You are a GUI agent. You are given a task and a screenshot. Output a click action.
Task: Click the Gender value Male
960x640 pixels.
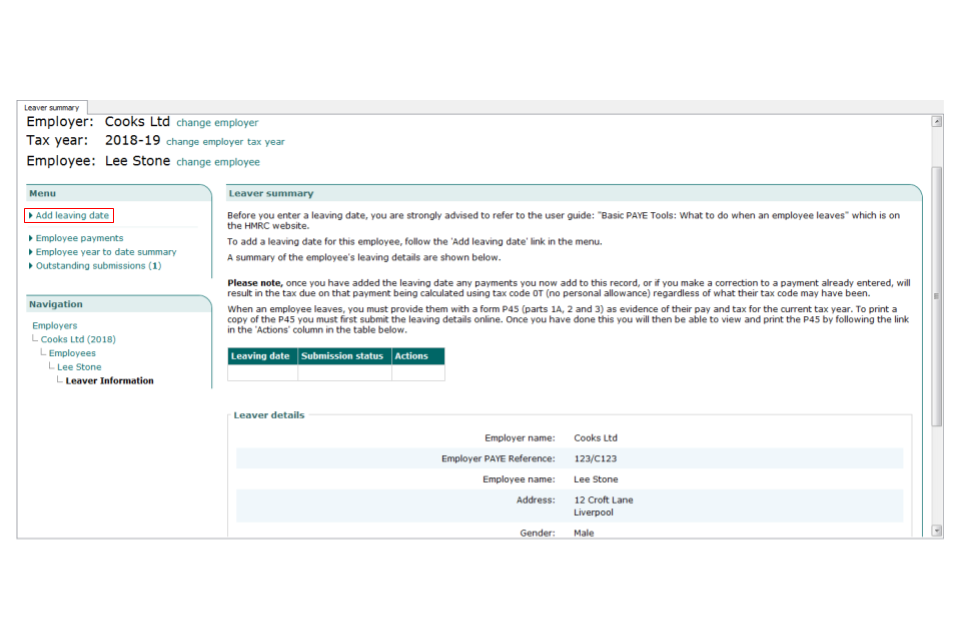tap(583, 533)
